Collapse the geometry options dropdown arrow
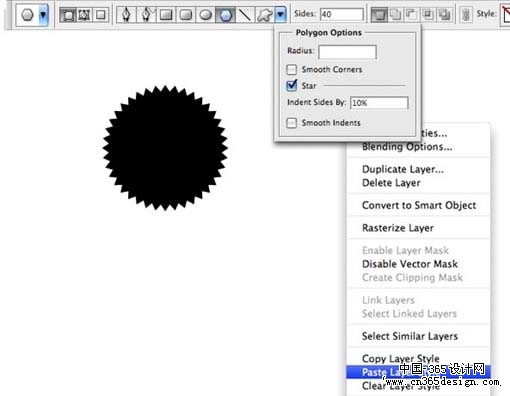The width and height of the screenshot is (510, 396). (280, 15)
